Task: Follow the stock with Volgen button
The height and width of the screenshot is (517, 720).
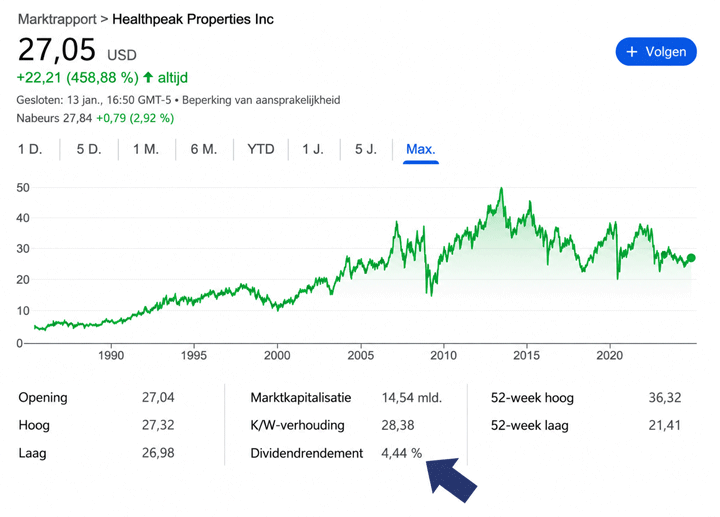Action: 656,51
